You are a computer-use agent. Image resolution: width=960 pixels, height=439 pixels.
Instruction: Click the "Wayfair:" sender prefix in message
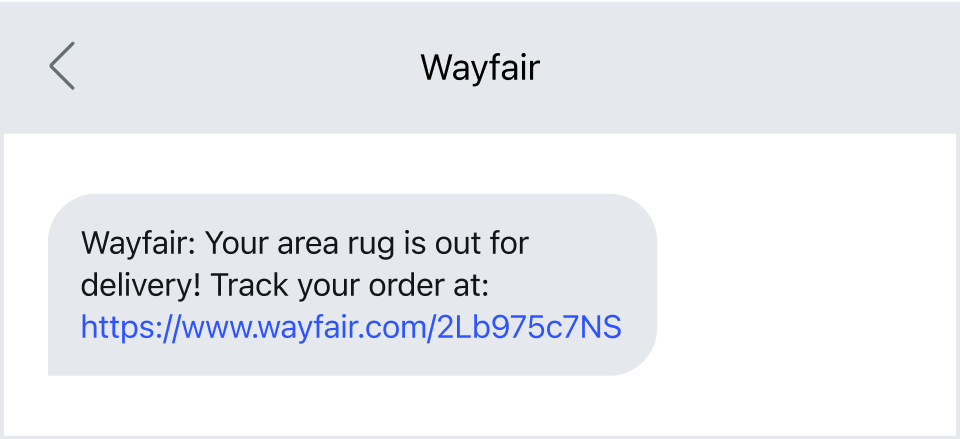point(138,244)
